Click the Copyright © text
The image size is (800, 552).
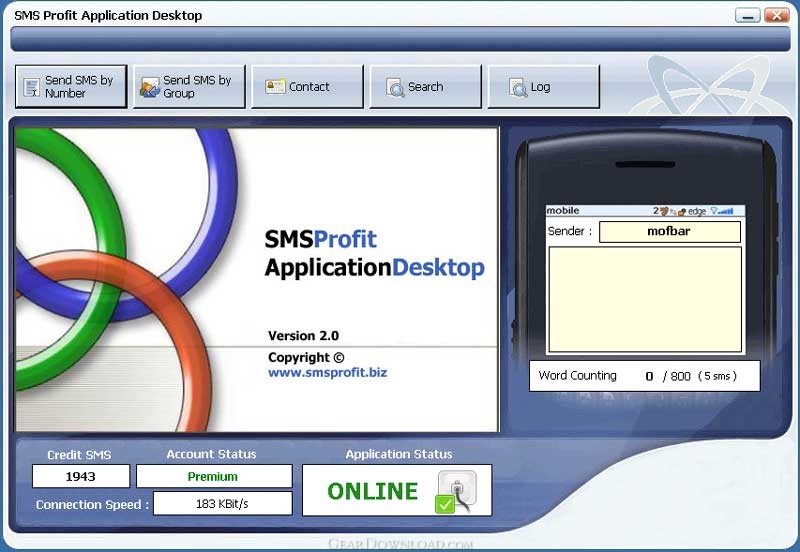[x=306, y=357]
